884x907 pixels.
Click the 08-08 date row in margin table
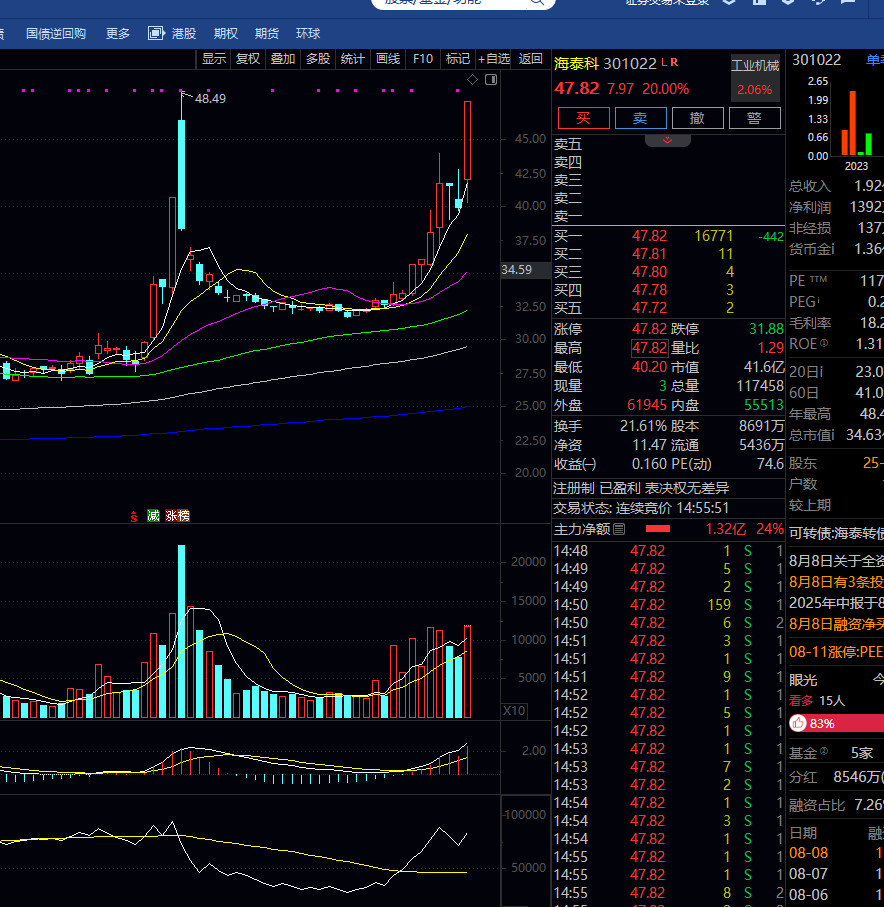[837, 853]
